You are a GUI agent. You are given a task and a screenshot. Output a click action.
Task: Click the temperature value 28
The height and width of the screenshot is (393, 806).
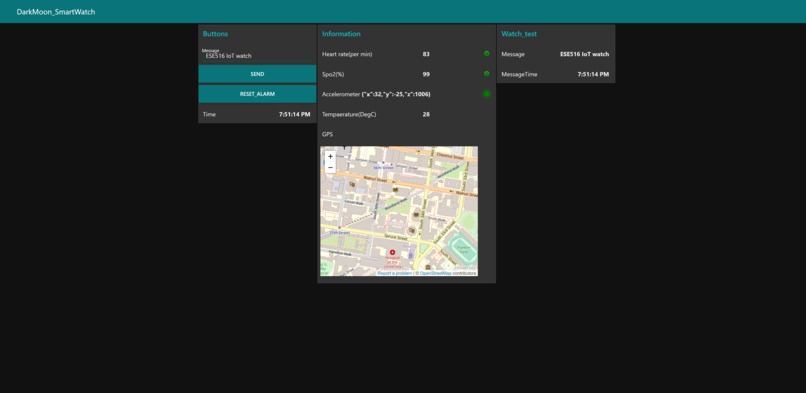(426, 115)
